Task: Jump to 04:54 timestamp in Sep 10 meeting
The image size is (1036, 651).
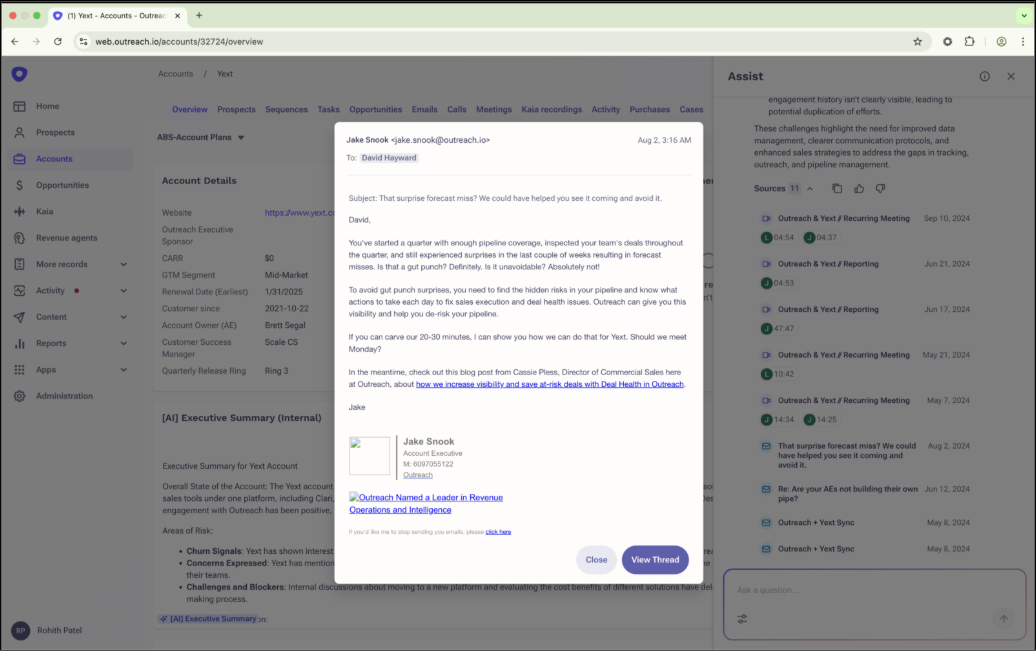Action: 778,238
